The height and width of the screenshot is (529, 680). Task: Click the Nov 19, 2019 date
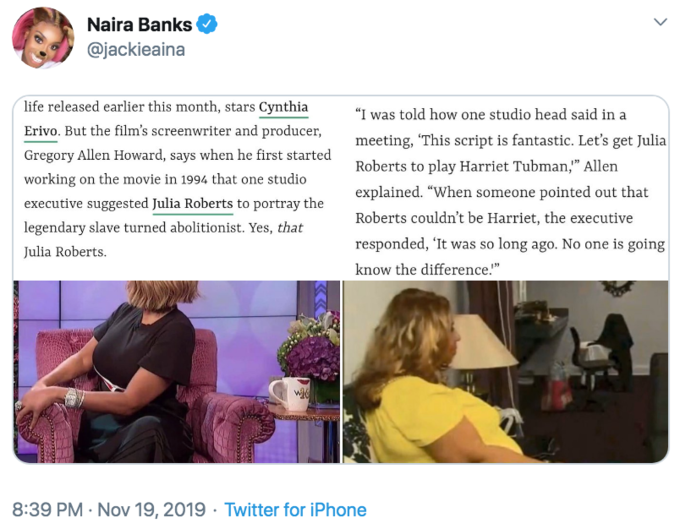pos(151,509)
